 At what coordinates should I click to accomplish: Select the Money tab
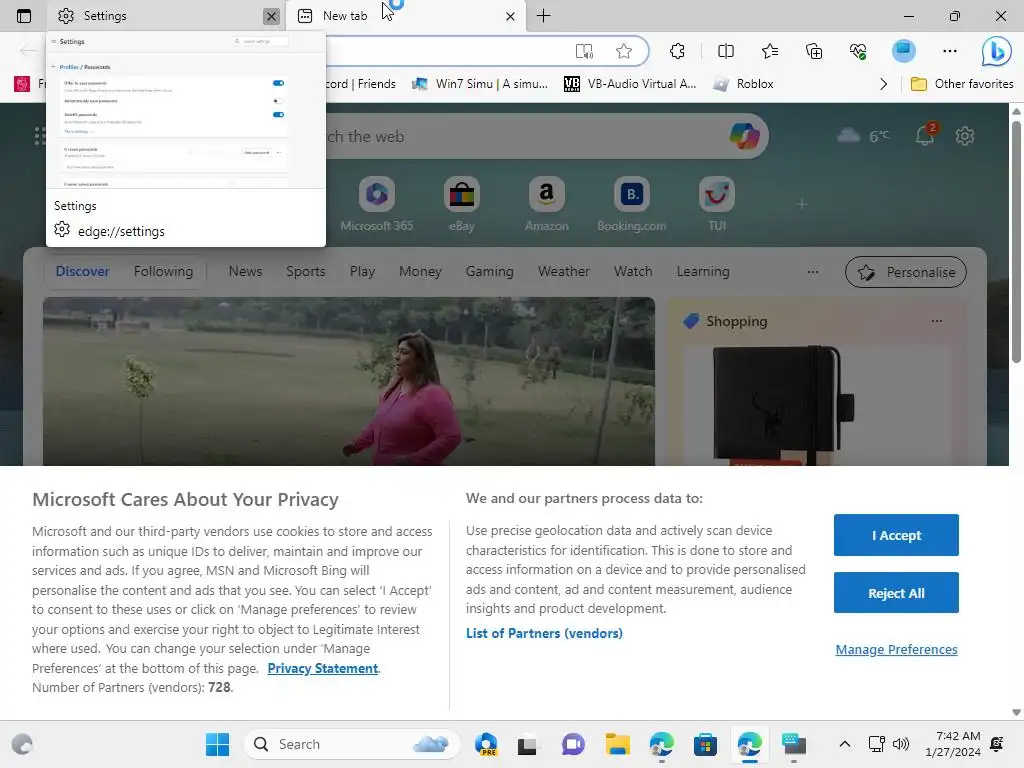tap(420, 271)
